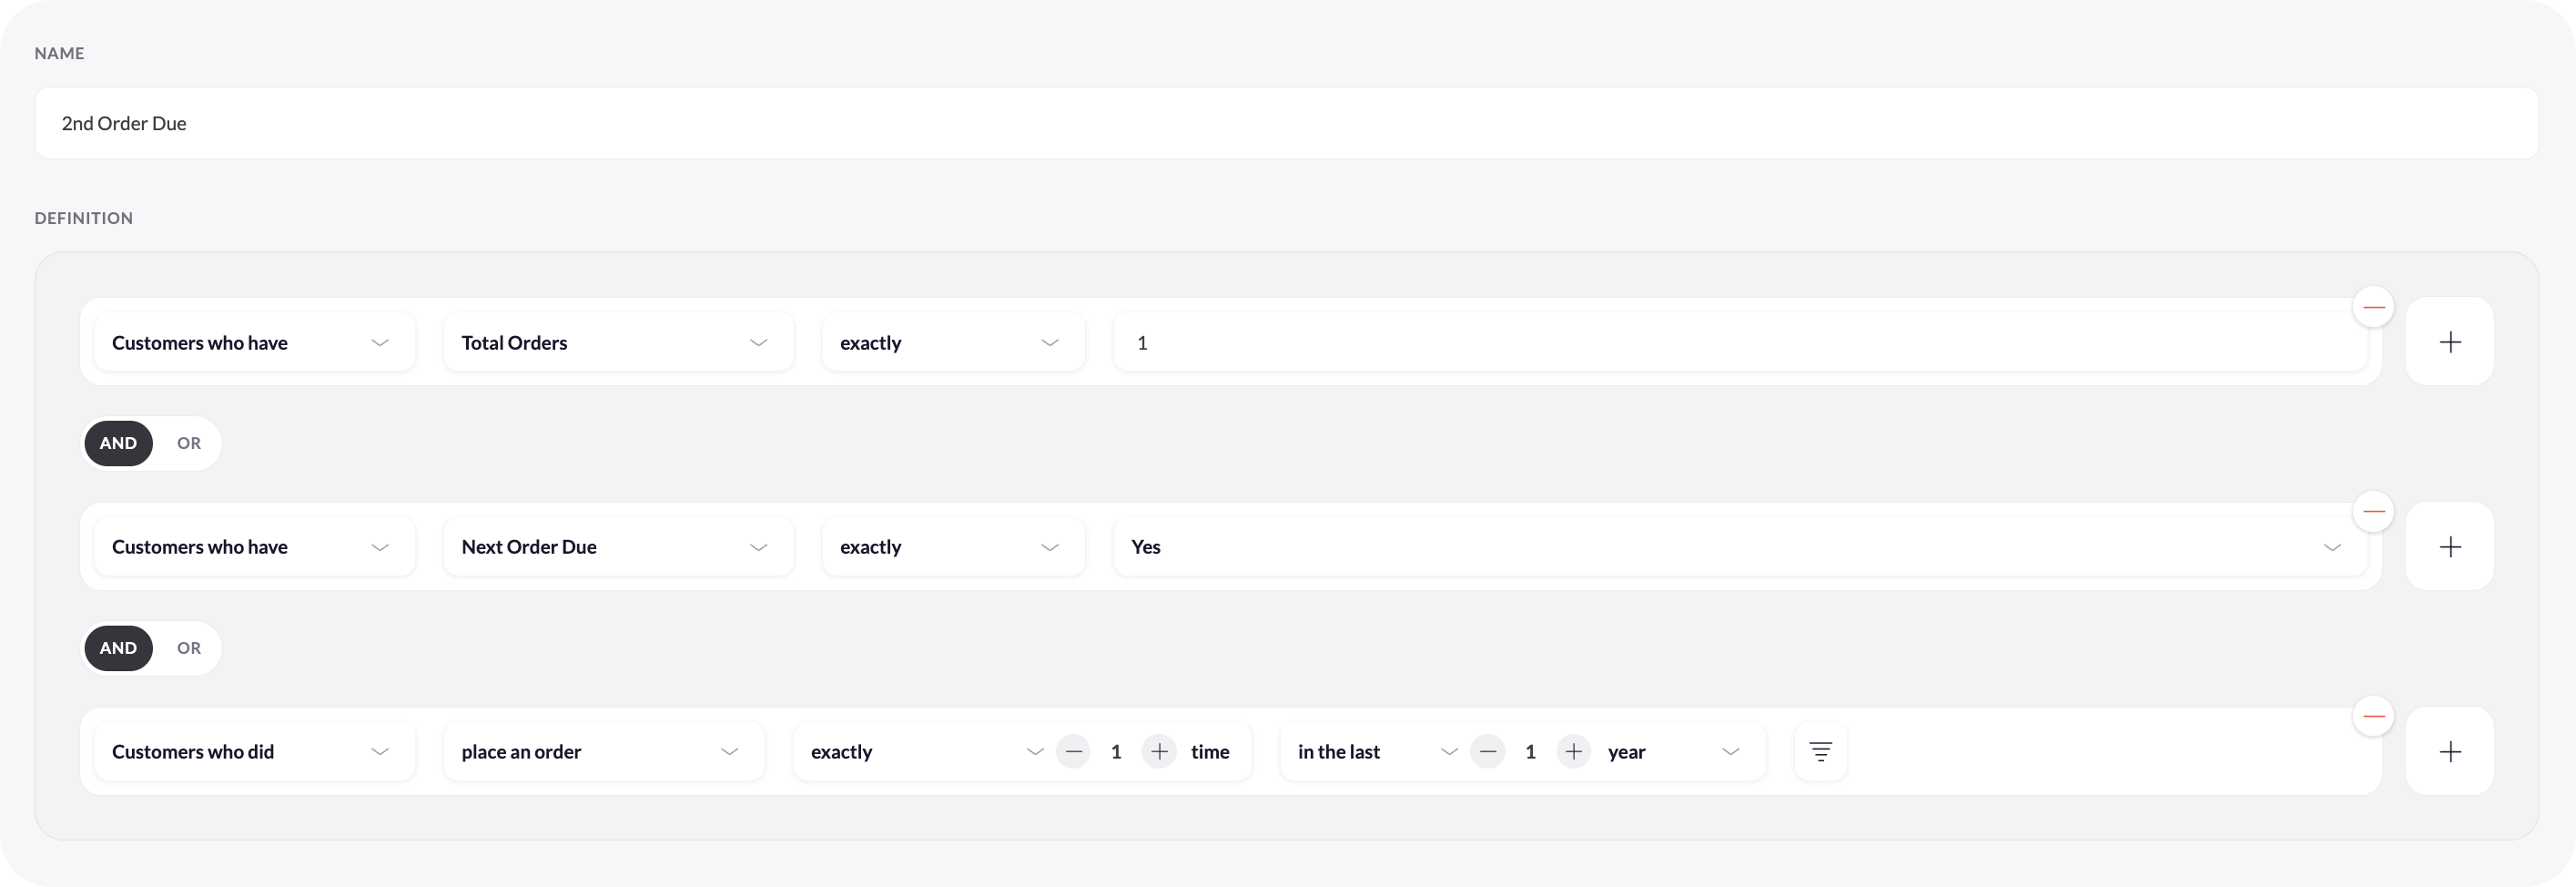2576x887 pixels.
Task: Remove the Total Orders condition row
Action: [x=2373, y=307]
